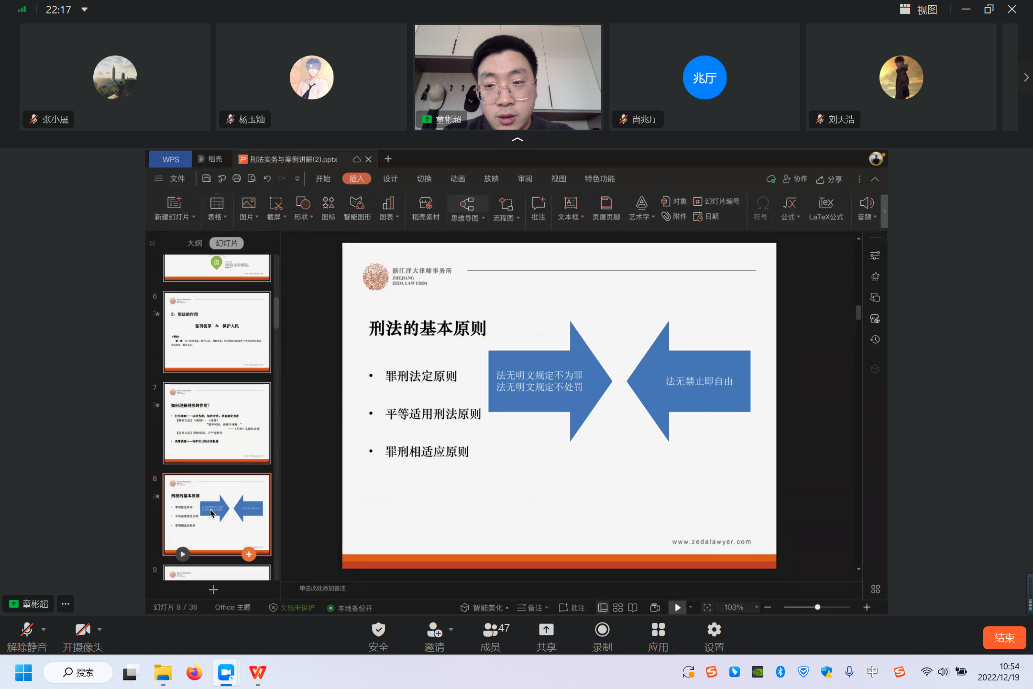Screen dimensions: 1033x689
Task: Open Firefox from the Windows taskbar
Action: (x=194, y=672)
